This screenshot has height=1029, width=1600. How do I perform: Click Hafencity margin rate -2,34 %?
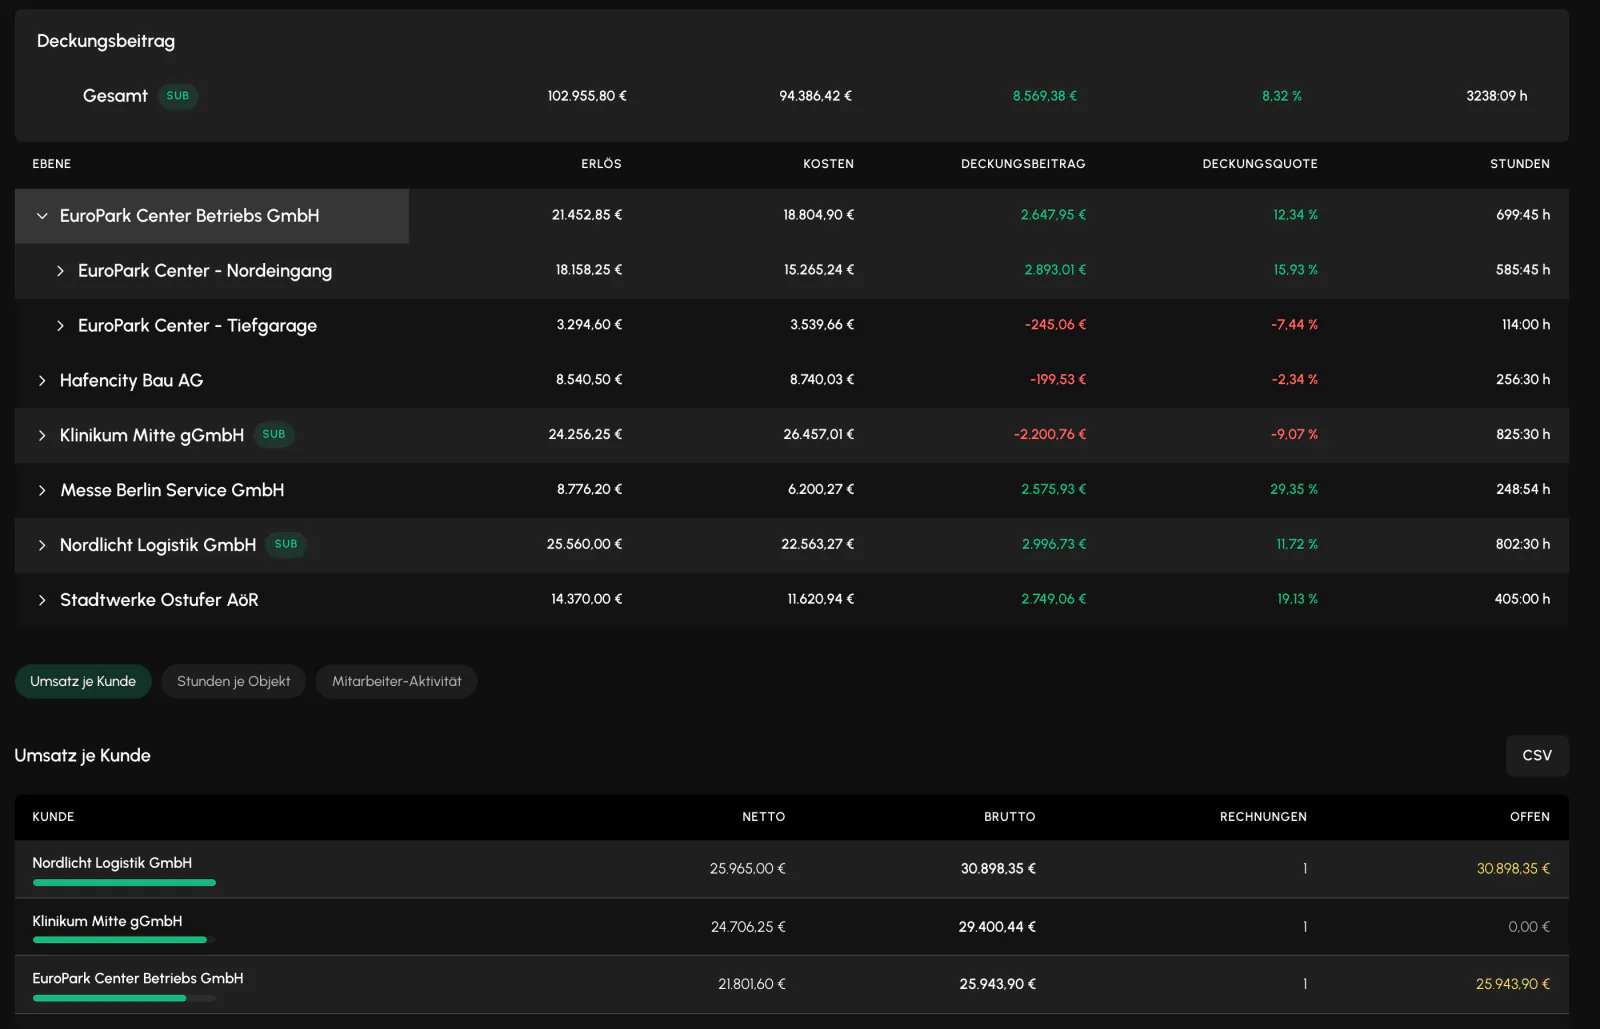tap(1295, 380)
